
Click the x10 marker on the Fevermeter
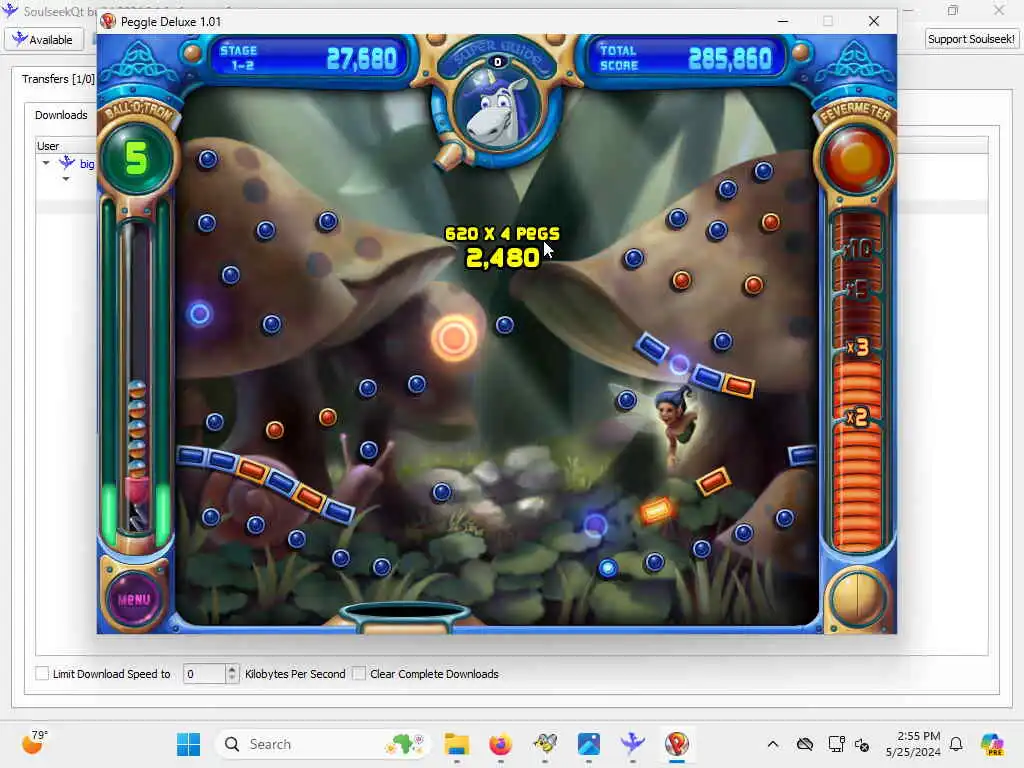pos(857,249)
